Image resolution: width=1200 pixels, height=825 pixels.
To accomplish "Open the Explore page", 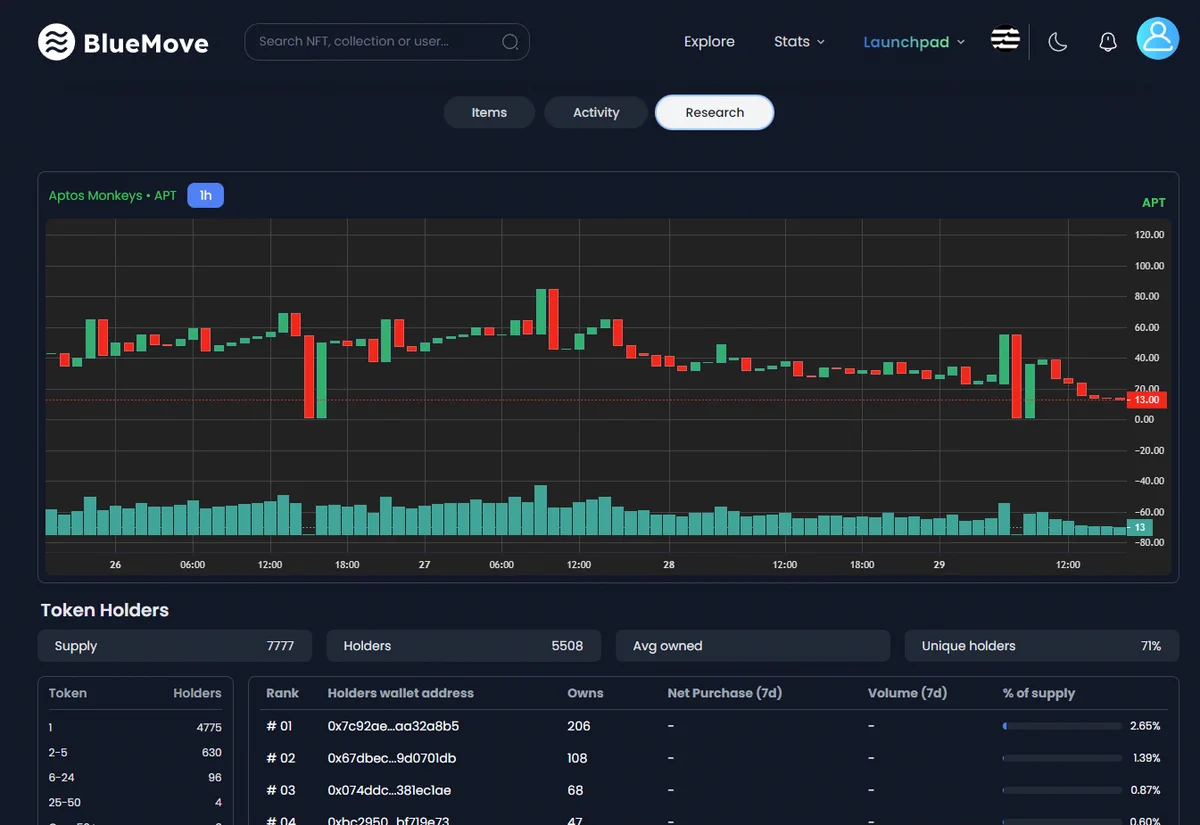I will (709, 42).
